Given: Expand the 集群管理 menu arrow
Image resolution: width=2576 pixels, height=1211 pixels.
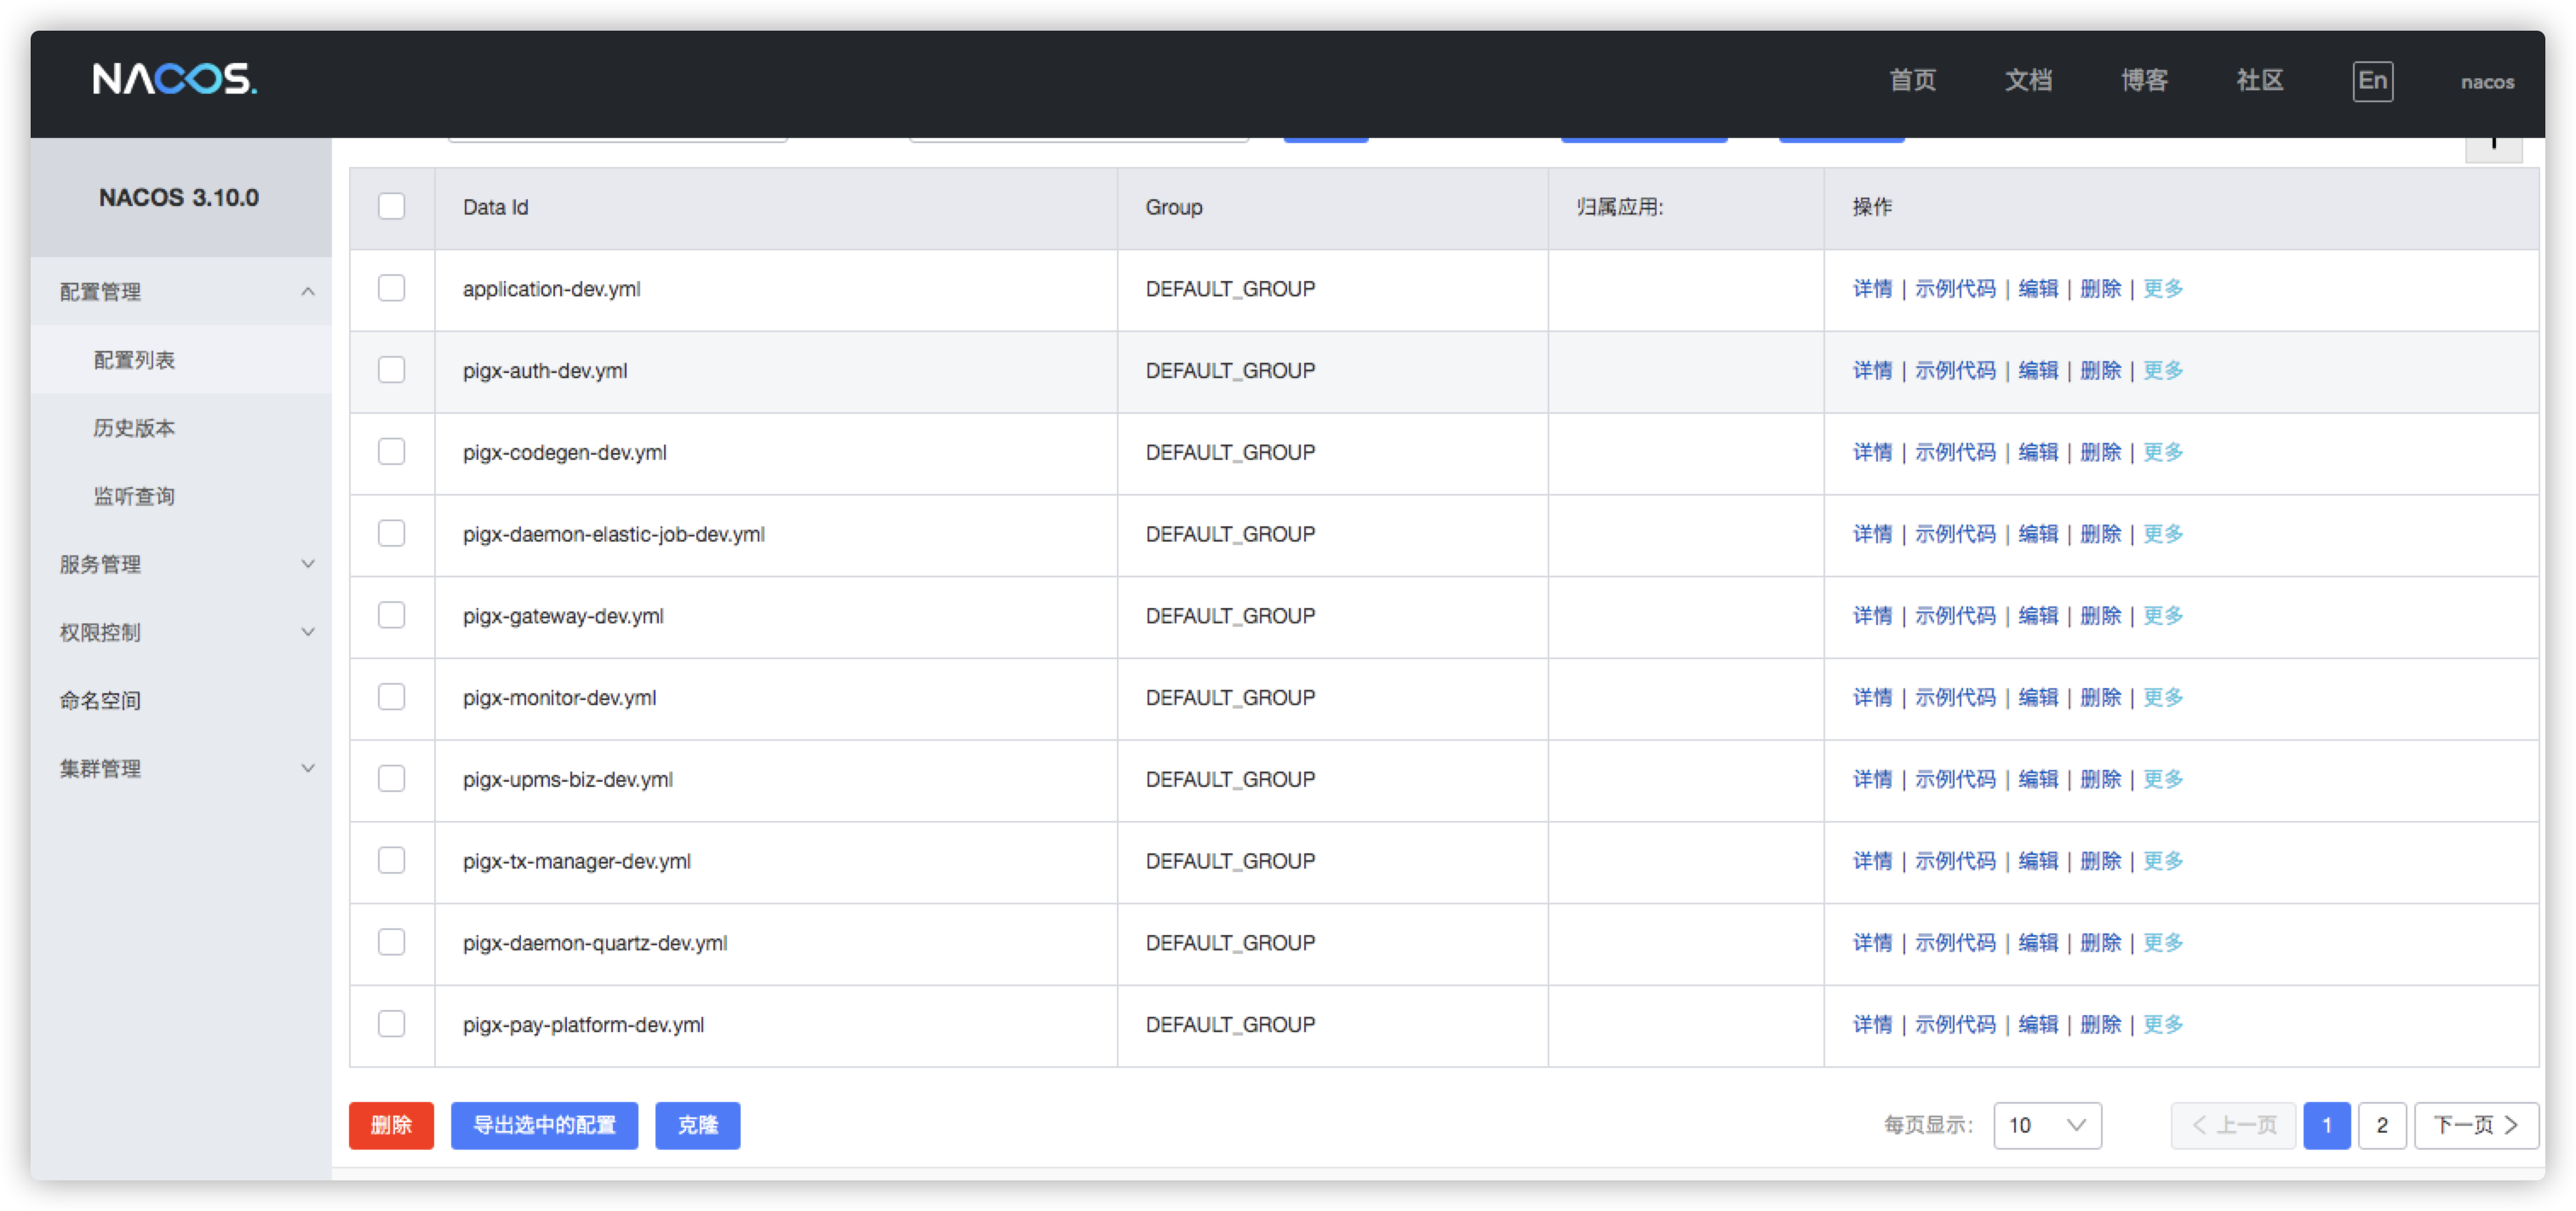Looking at the screenshot, I should pos(308,768).
